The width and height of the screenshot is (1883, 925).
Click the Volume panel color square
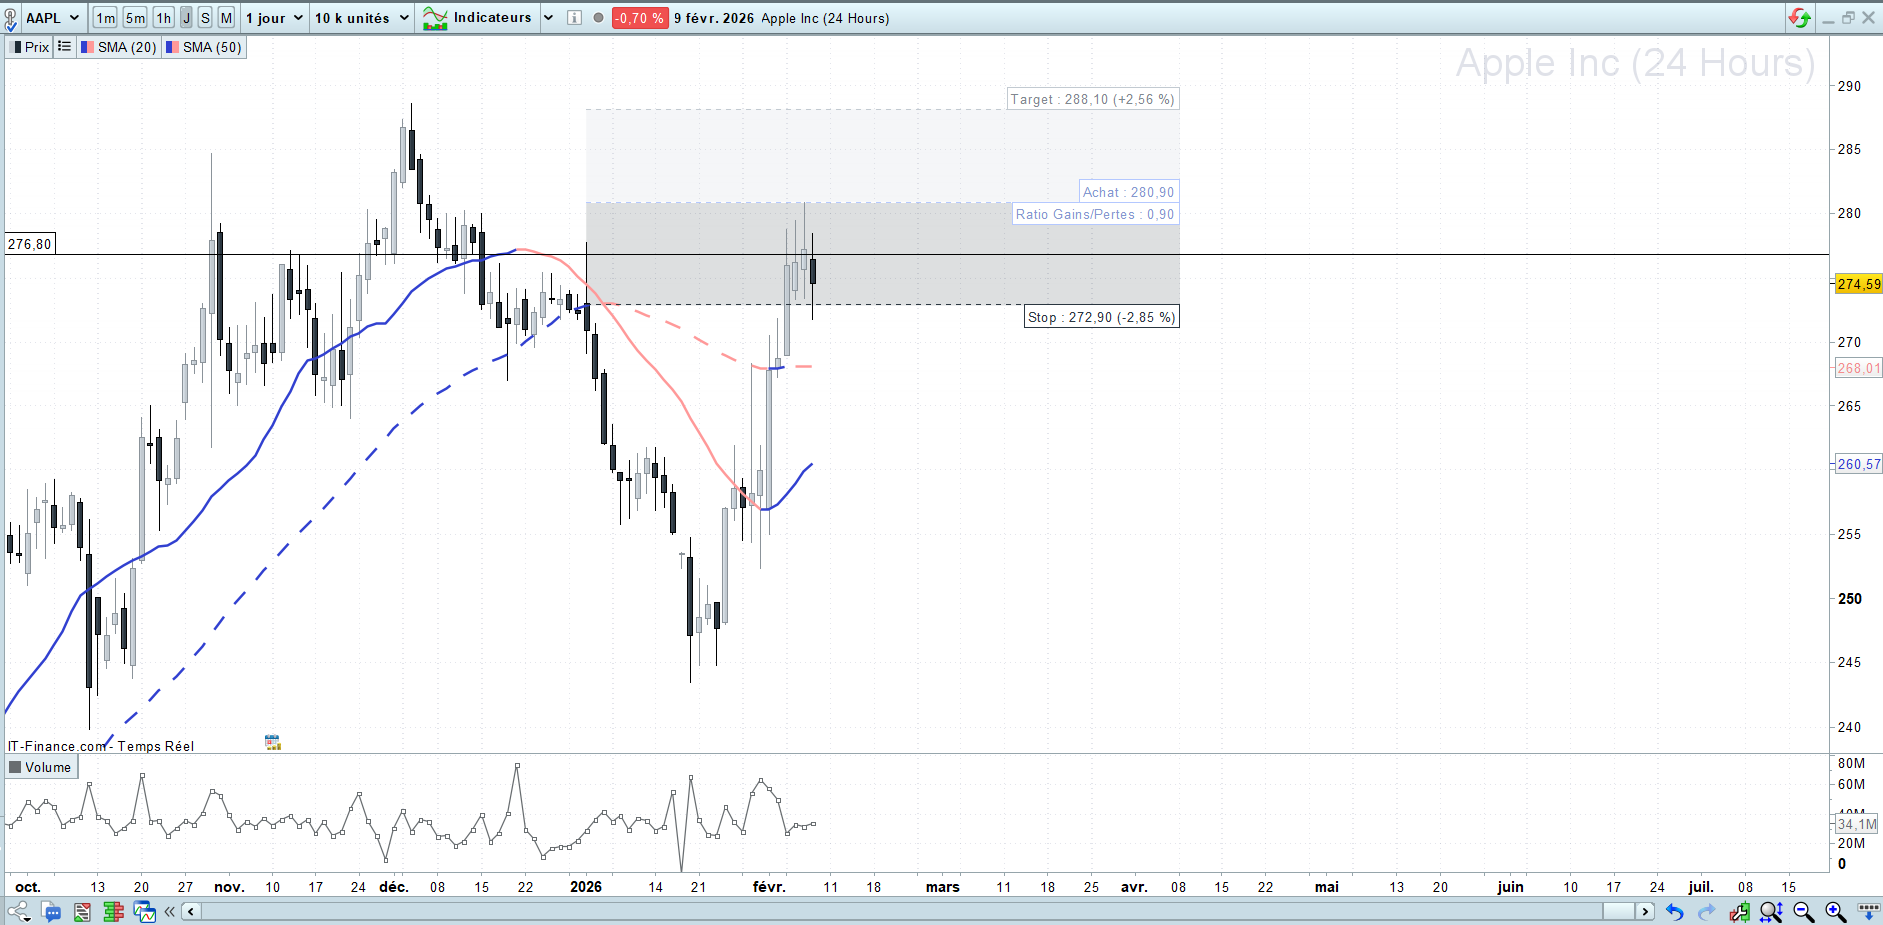[x=15, y=767]
